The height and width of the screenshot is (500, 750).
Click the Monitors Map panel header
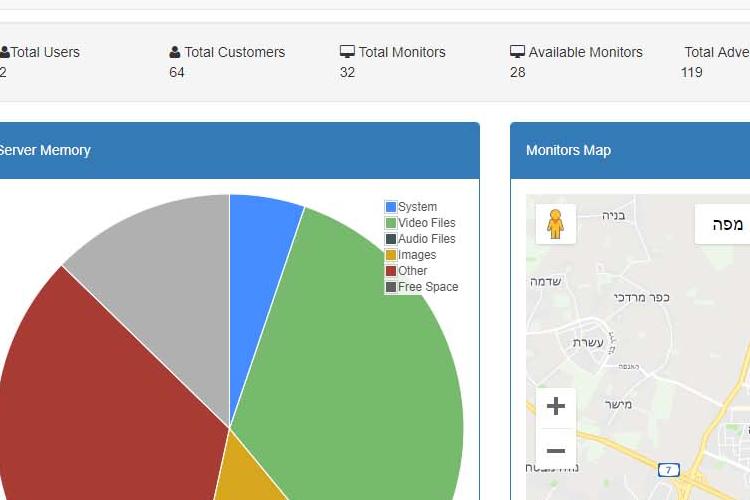coord(568,150)
